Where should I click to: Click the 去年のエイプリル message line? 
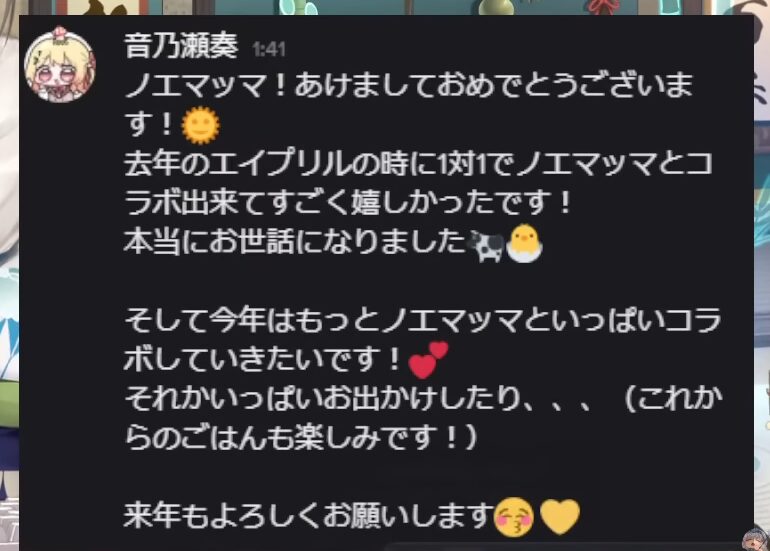coord(418,164)
